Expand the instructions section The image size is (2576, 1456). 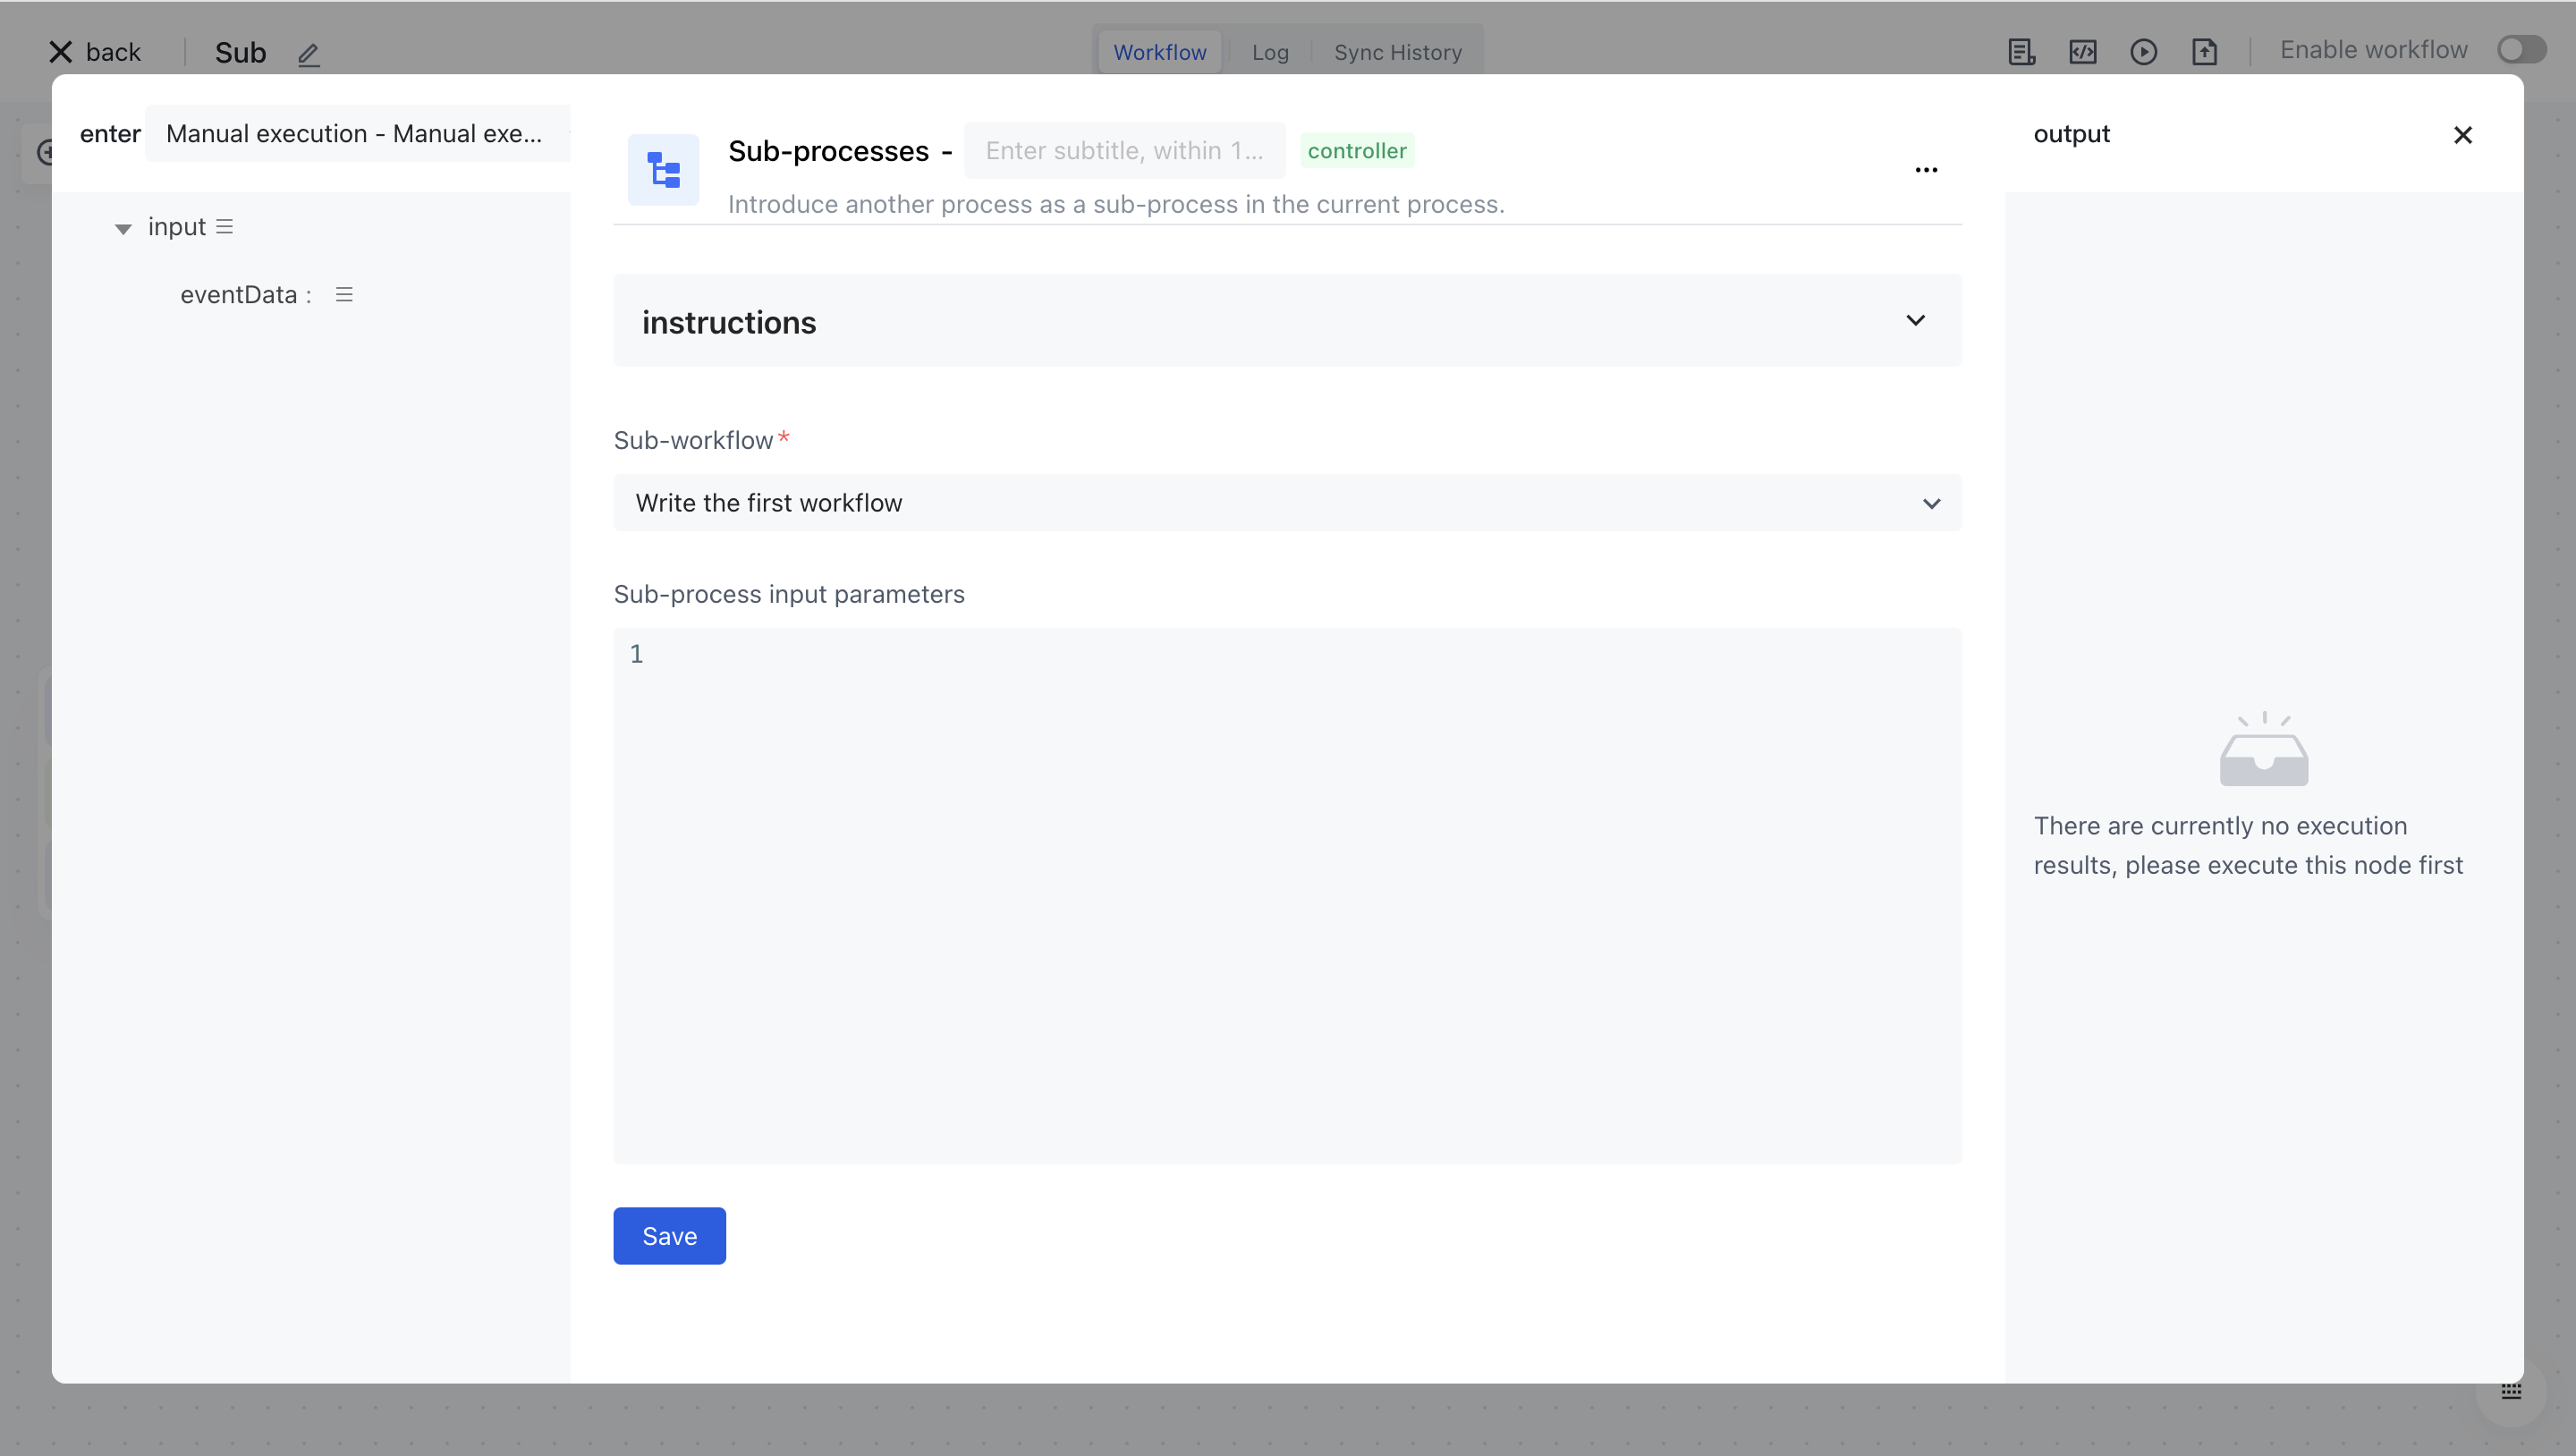1916,321
